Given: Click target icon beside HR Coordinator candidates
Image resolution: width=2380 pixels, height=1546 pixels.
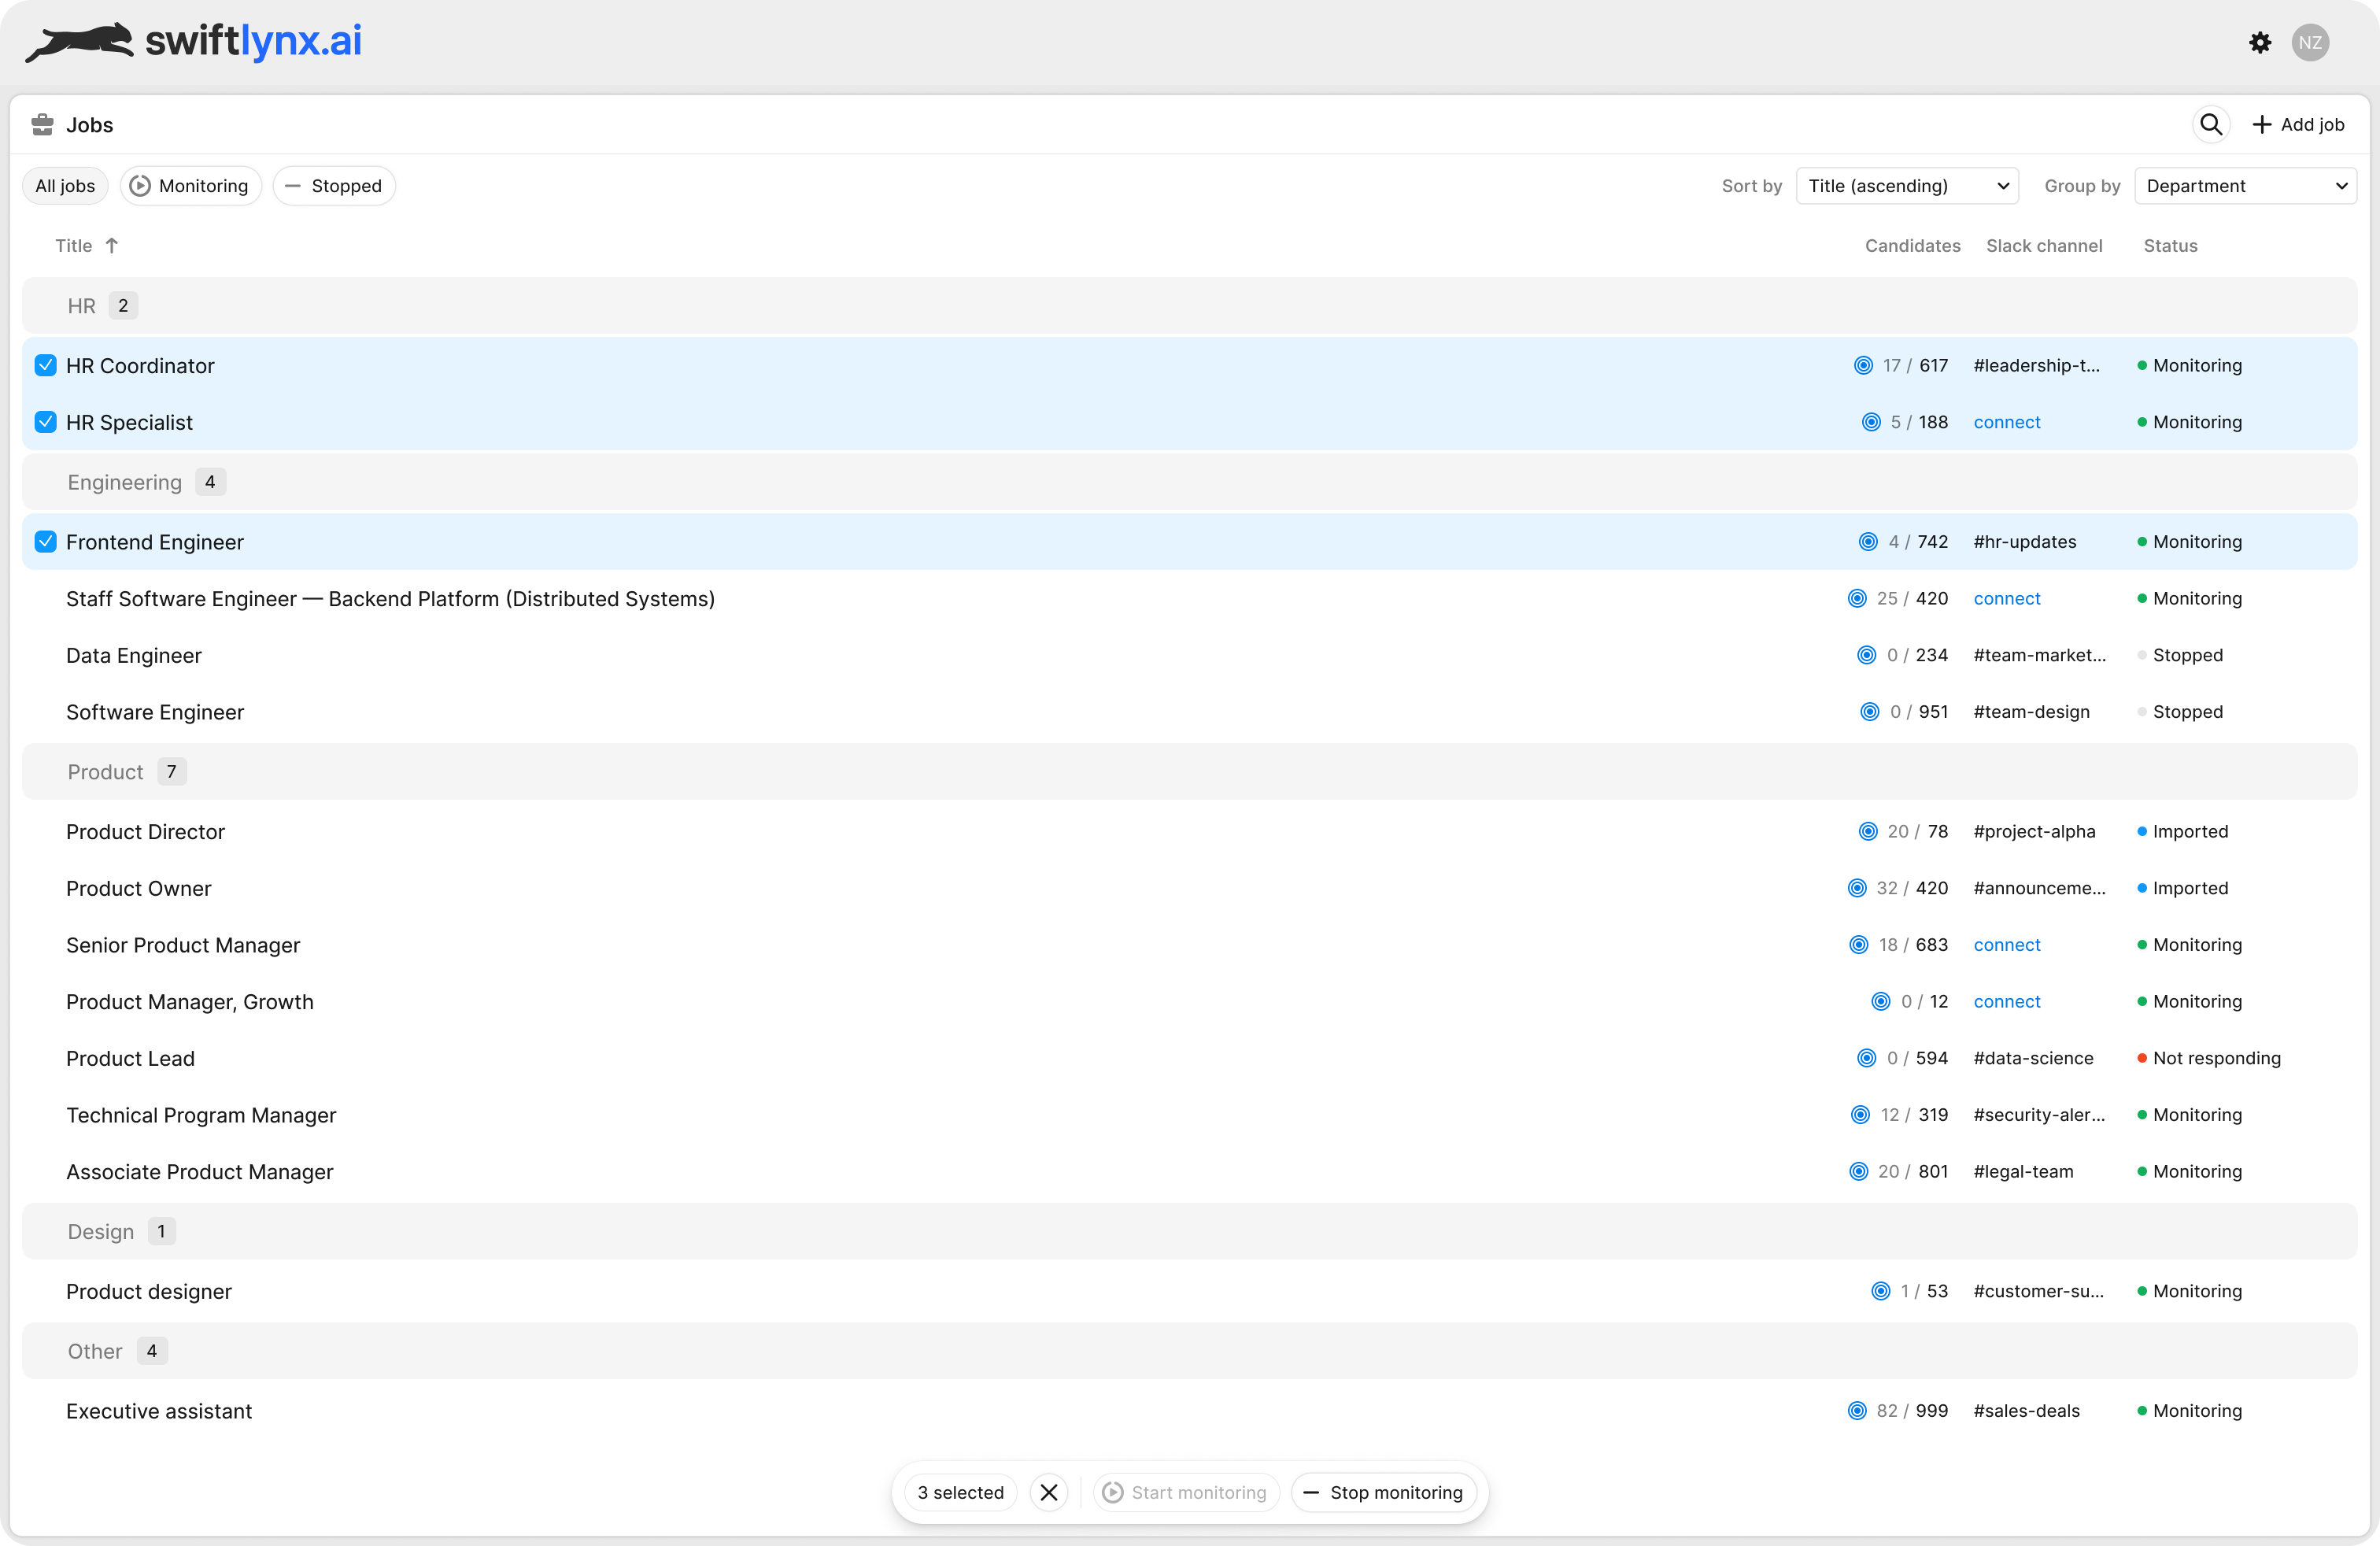Looking at the screenshot, I should pyautogui.click(x=1862, y=366).
